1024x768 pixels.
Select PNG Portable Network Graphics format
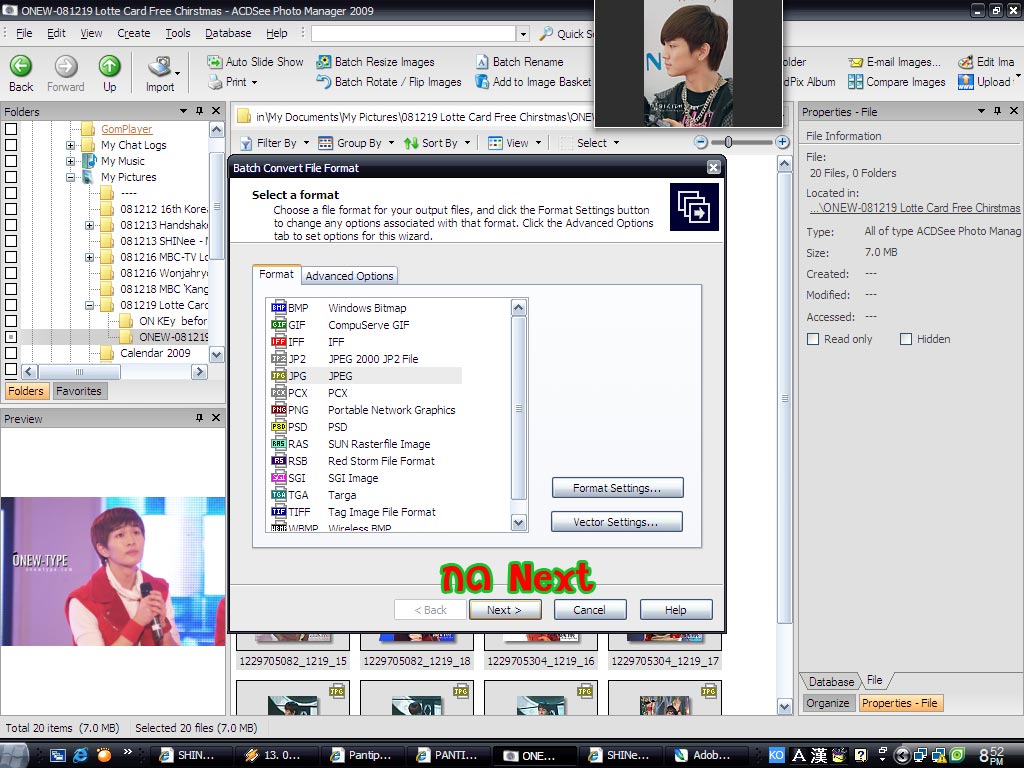tap(366, 409)
